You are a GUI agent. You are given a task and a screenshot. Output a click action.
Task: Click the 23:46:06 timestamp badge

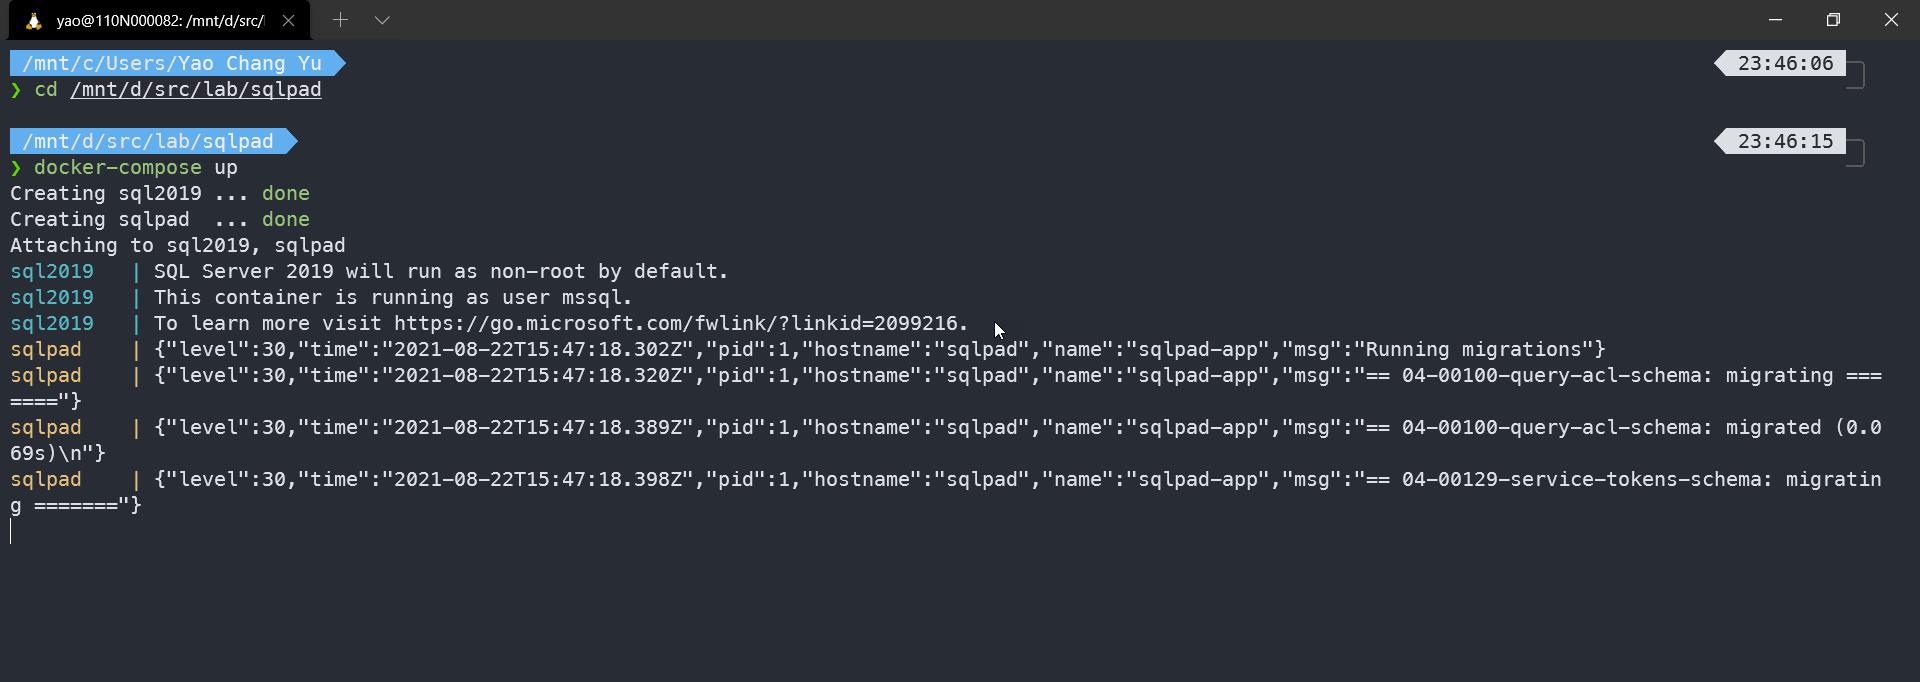click(1784, 63)
